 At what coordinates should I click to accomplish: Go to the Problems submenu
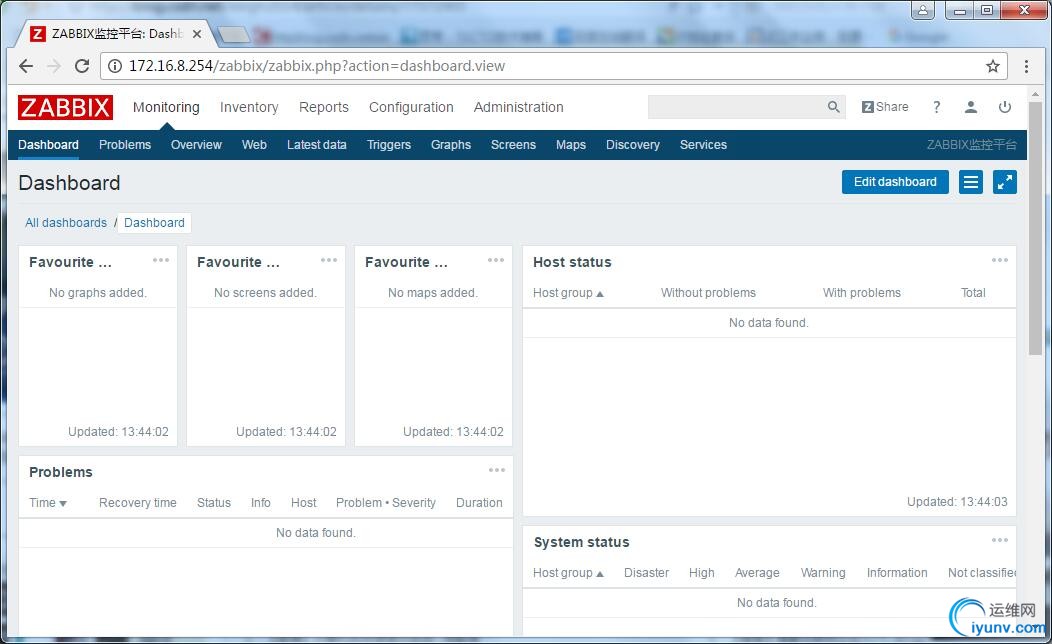click(125, 145)
